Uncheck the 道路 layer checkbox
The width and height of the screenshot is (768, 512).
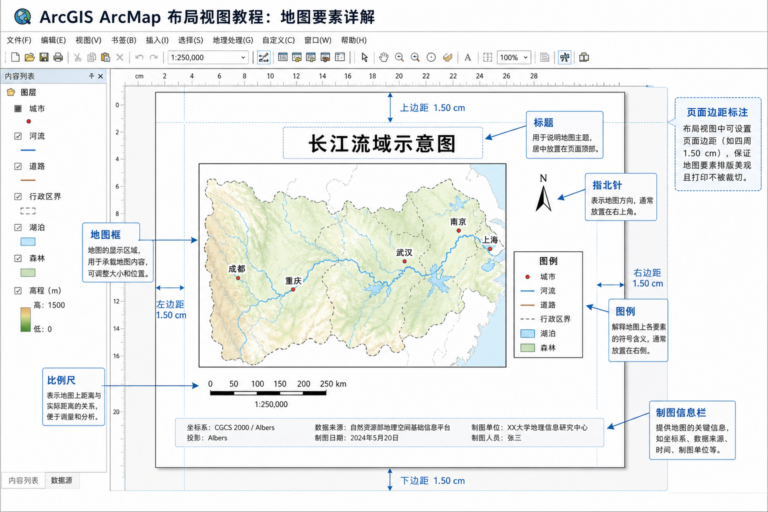tap(18, 167)
